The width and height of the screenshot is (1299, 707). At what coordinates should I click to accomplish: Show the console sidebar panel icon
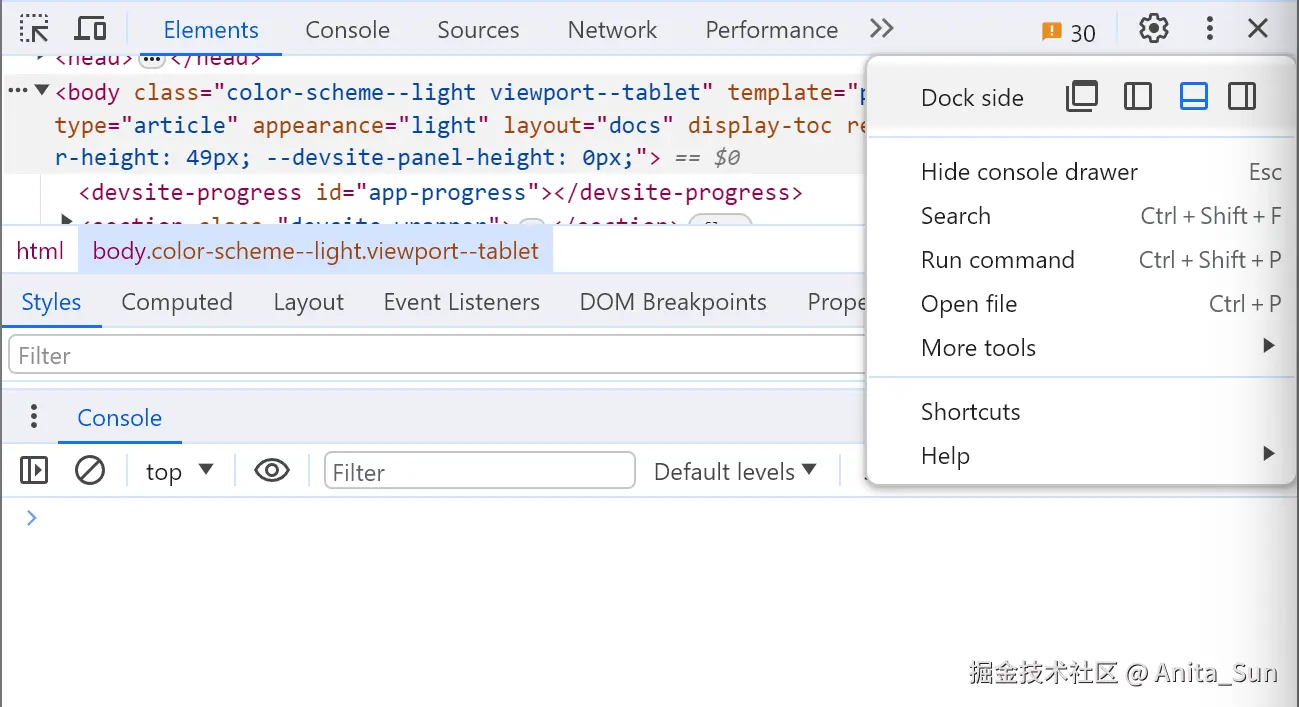(34, 470)
